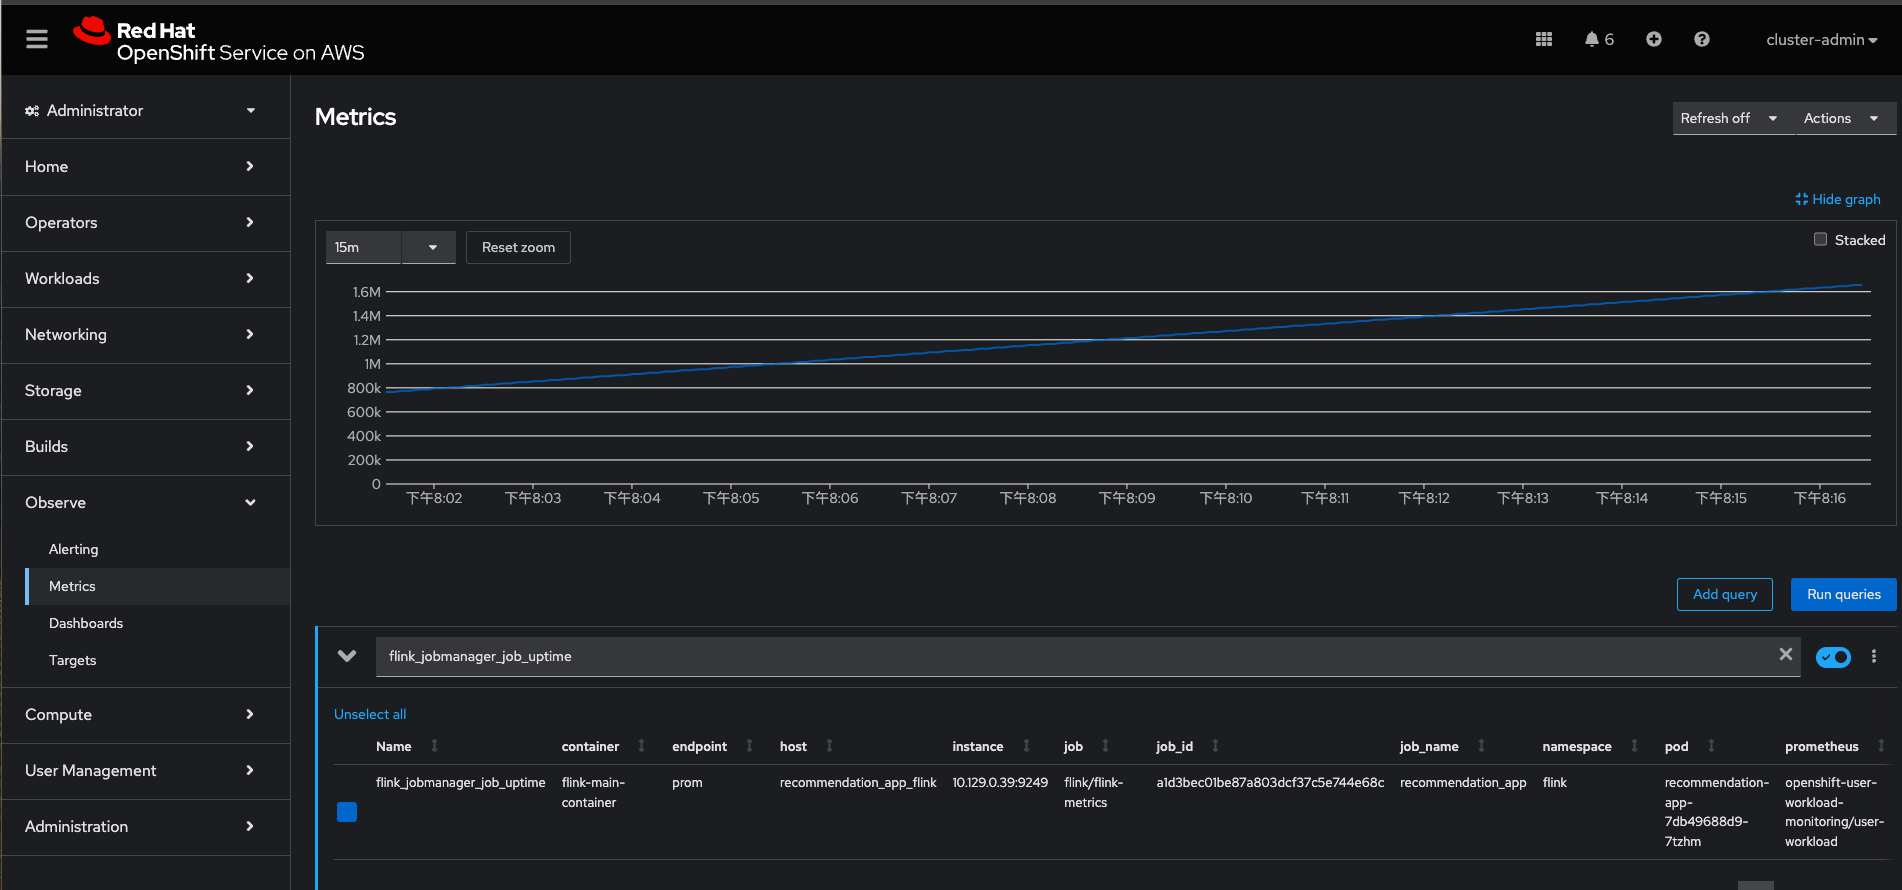Viewport: 1902px width, 890px height.
Task: Toggle the blue series color square
Action: click(347, 812)
